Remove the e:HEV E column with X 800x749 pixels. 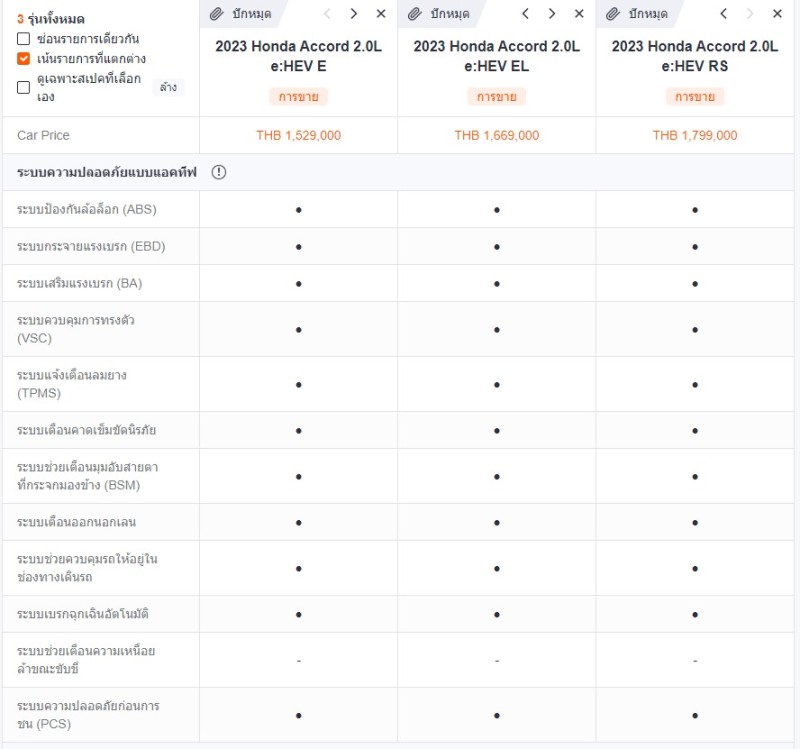pyautogui.click(x=381, y=14)
